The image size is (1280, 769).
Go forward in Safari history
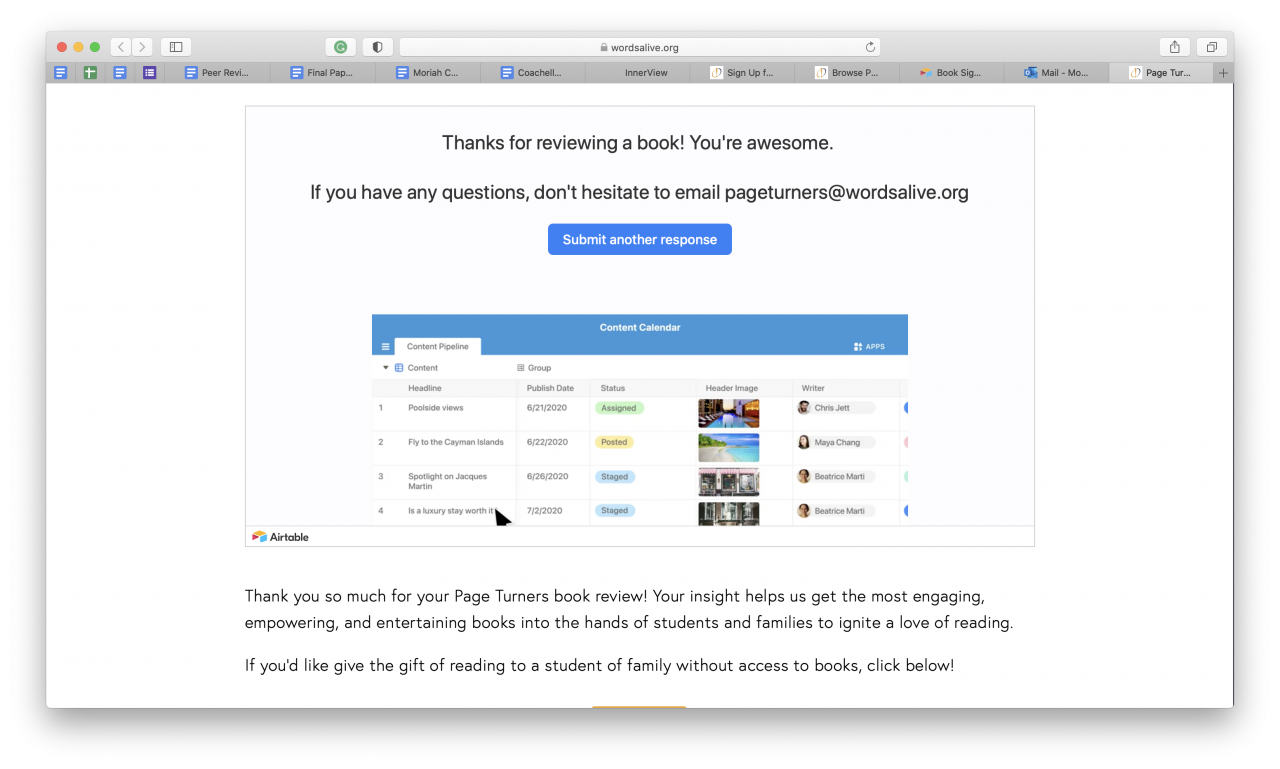(x=142, y=47)
